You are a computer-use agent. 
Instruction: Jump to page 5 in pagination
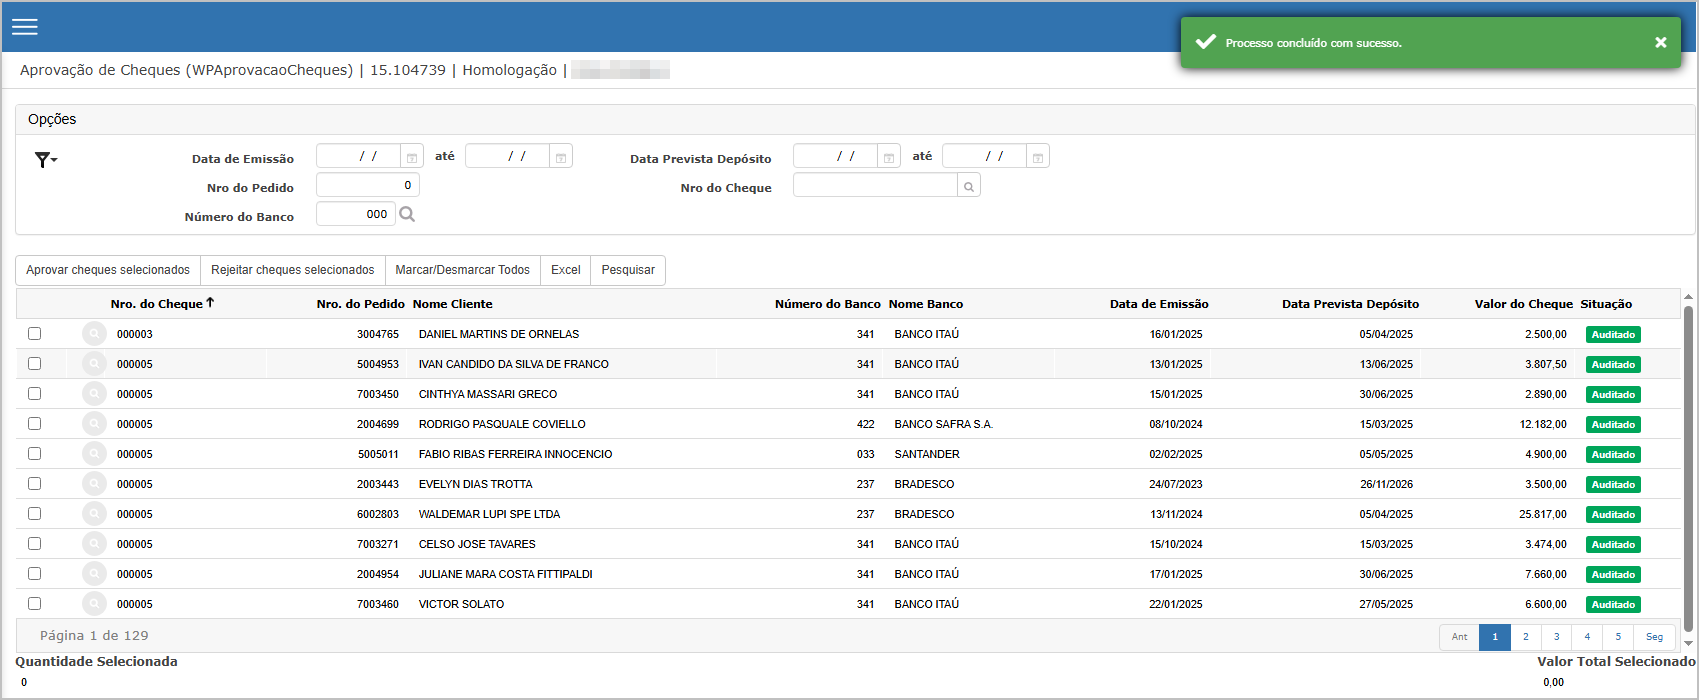pyautogui.click(x=1618, y=637)
